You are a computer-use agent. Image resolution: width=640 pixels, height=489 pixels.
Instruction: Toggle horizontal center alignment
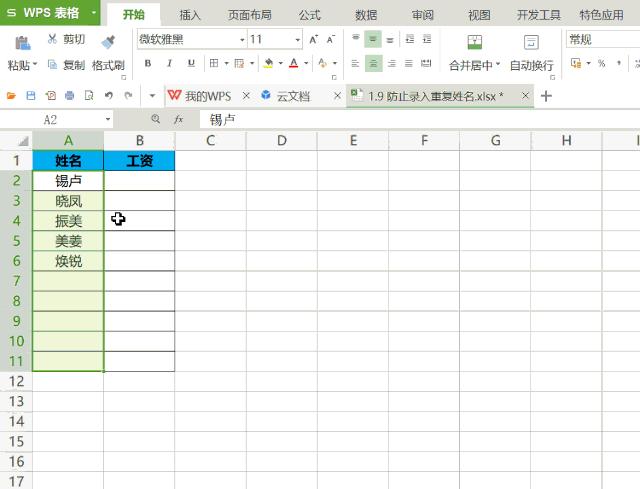[x=373, y=63]
